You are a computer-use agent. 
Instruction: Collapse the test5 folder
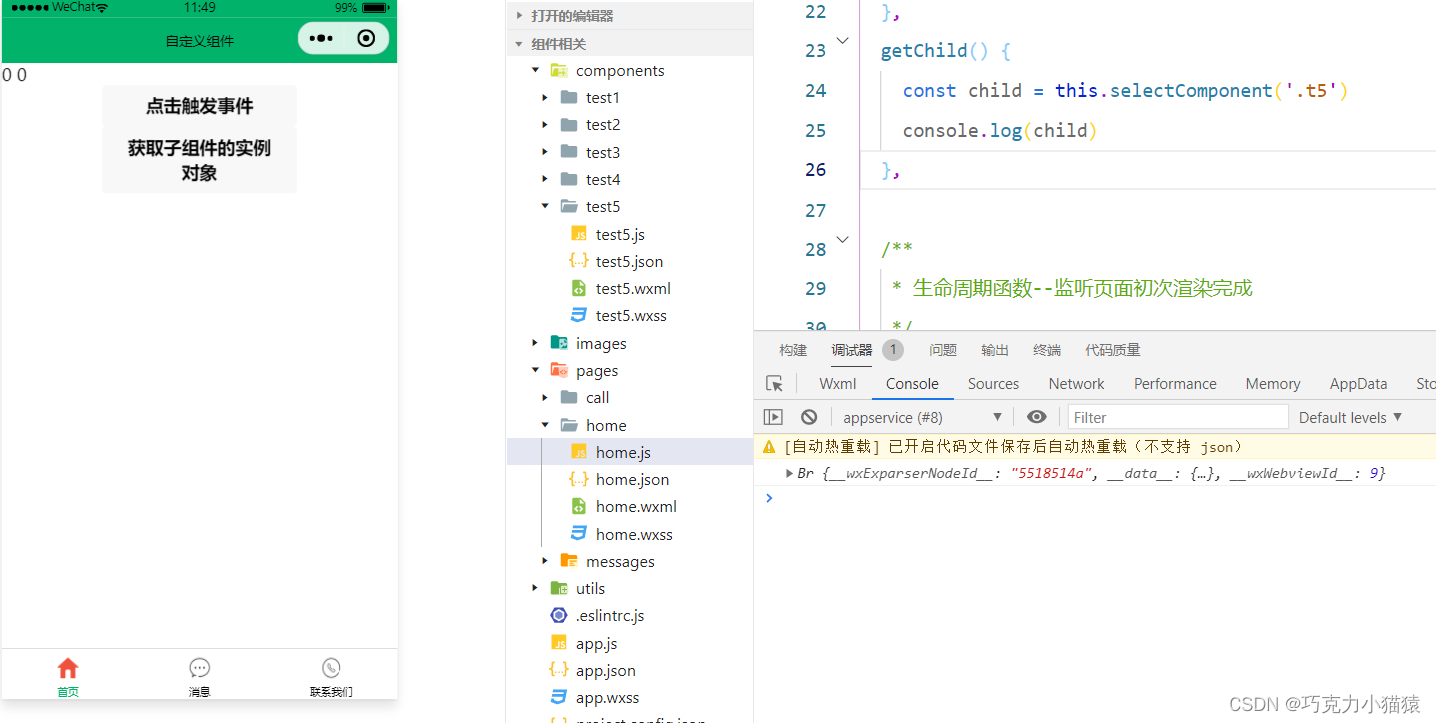tap(545, 206)
